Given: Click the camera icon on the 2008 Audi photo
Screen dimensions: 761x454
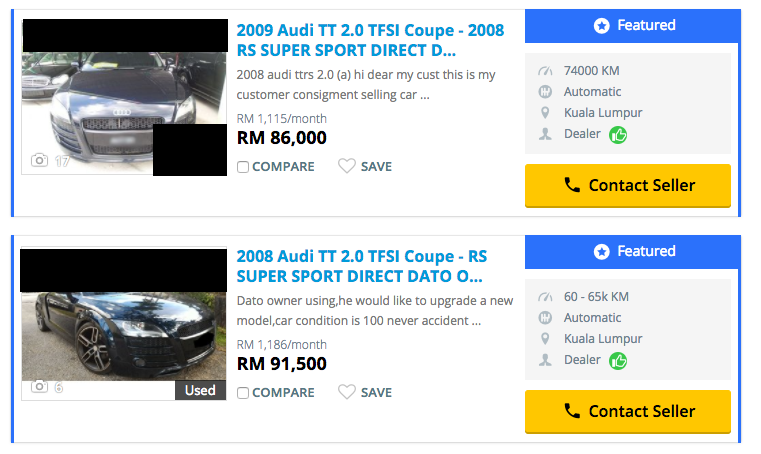Looking at the screenshot, I should pos(40,386).
